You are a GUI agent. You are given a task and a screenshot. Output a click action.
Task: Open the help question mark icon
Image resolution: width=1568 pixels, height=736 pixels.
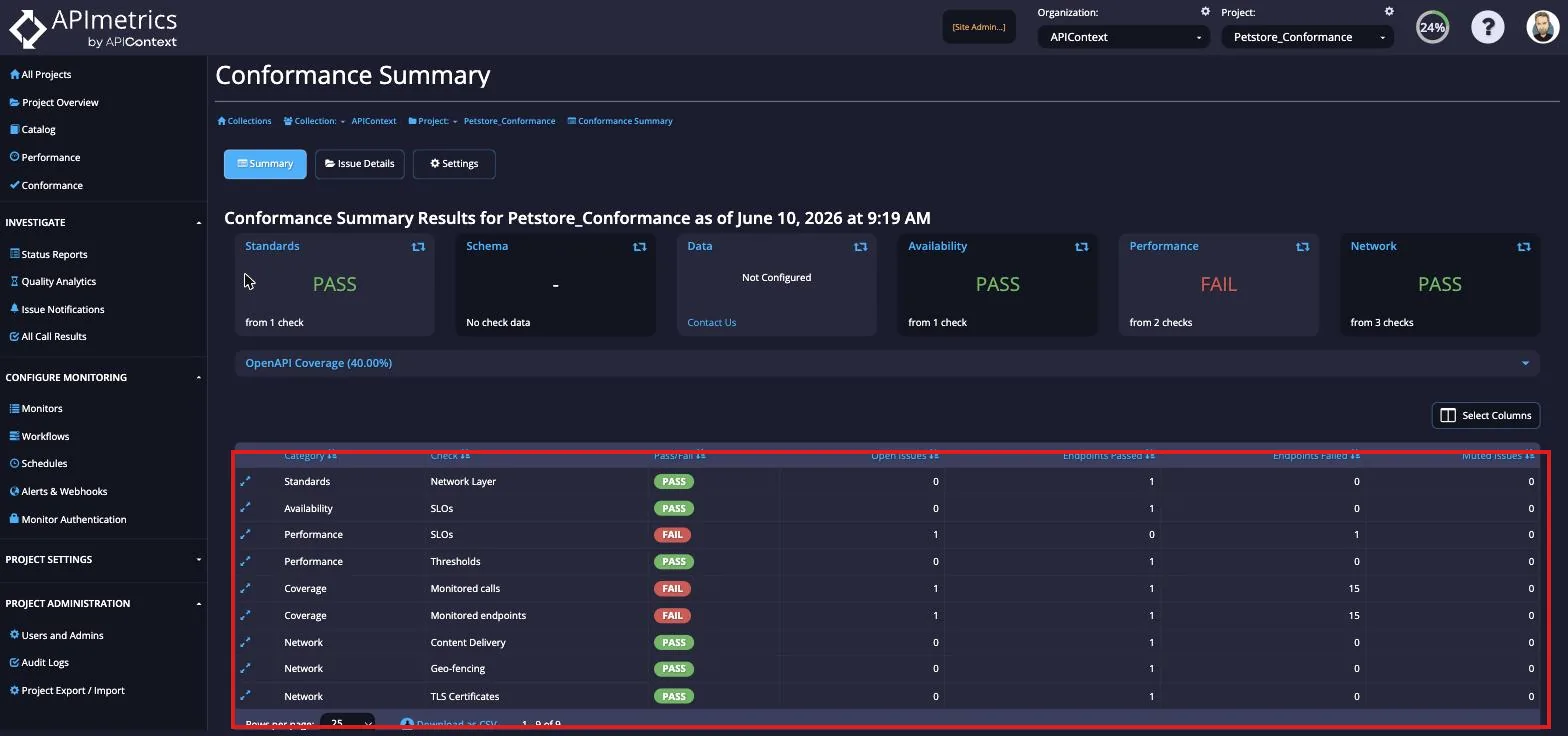[1487, 27]
